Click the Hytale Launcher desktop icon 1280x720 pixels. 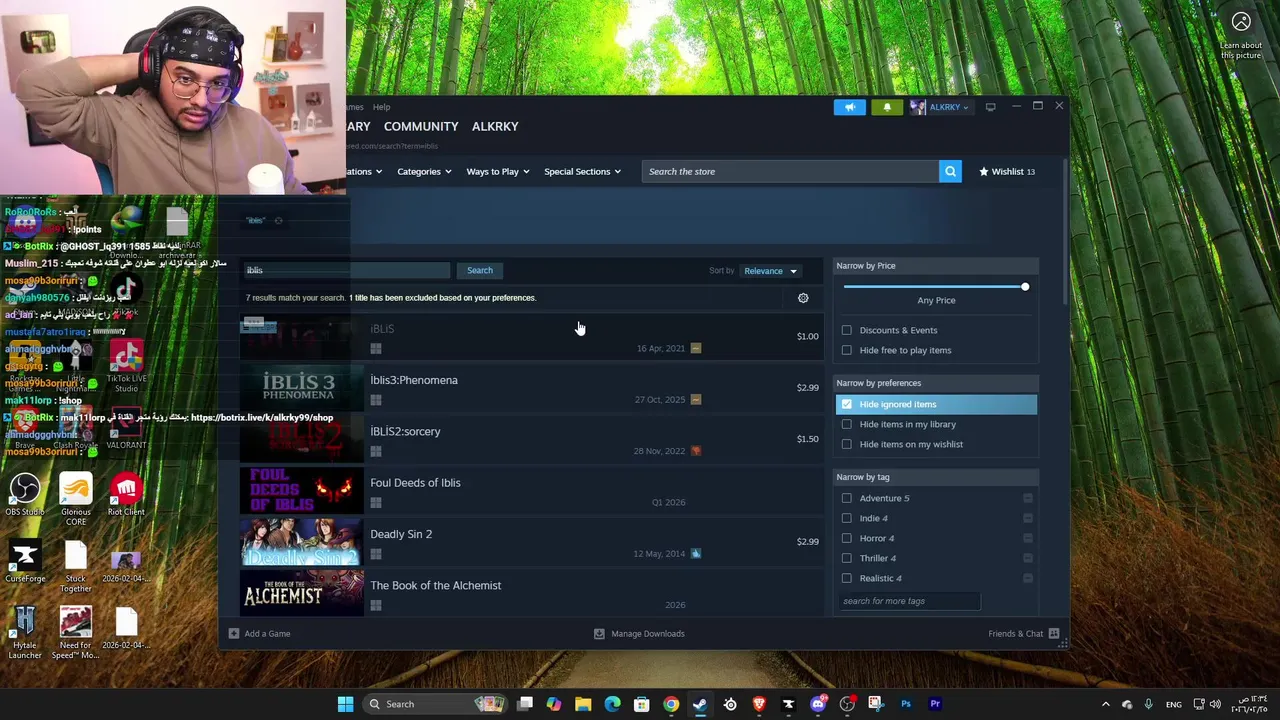click(x=25, y=633)
